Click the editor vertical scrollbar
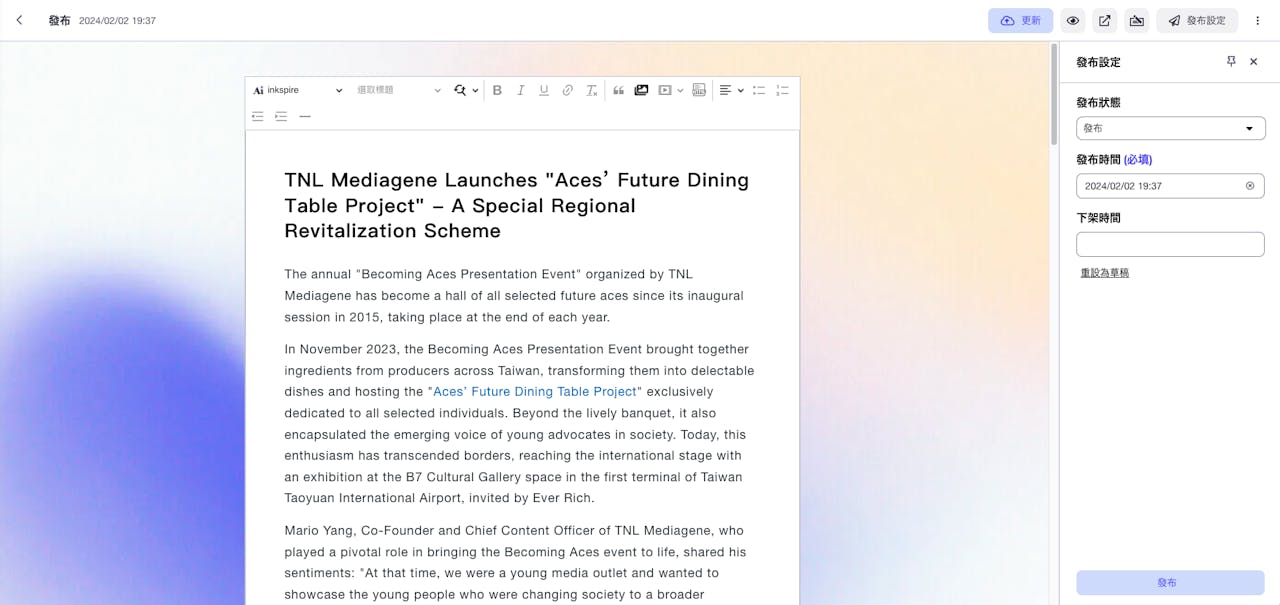This screenshot has width=1280, height=605. (x=1053, y=95)
